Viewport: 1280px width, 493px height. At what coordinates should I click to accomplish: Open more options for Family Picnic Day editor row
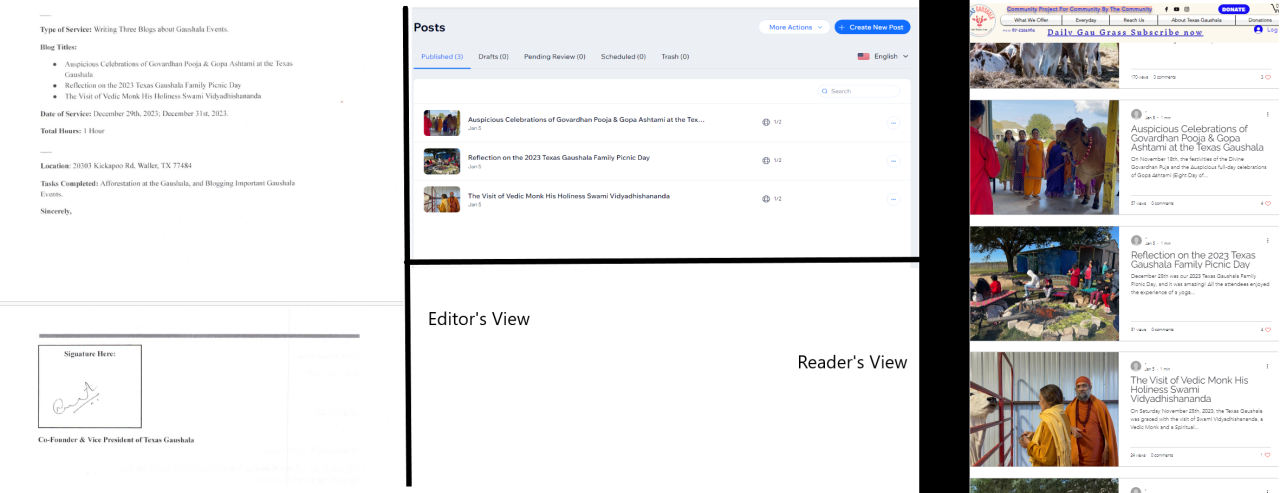pos(893,160)
